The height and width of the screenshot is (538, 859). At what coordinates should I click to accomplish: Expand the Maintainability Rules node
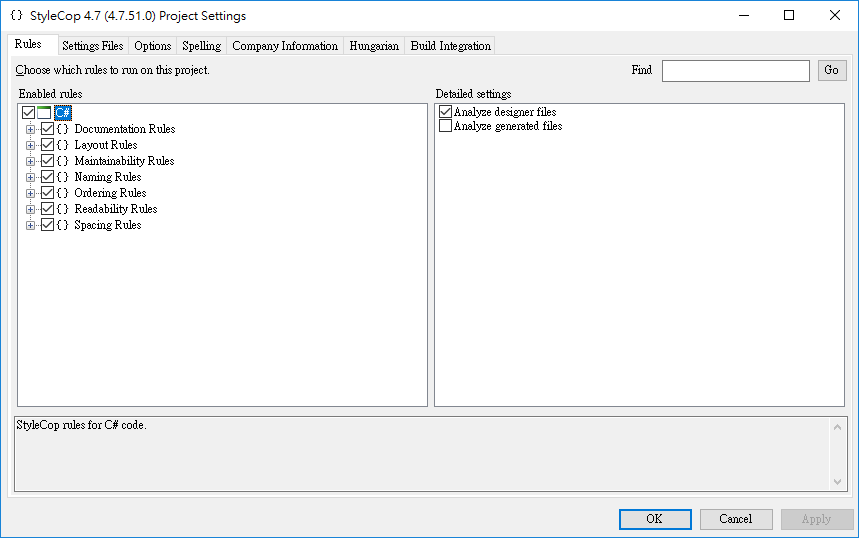click(30, 162)
